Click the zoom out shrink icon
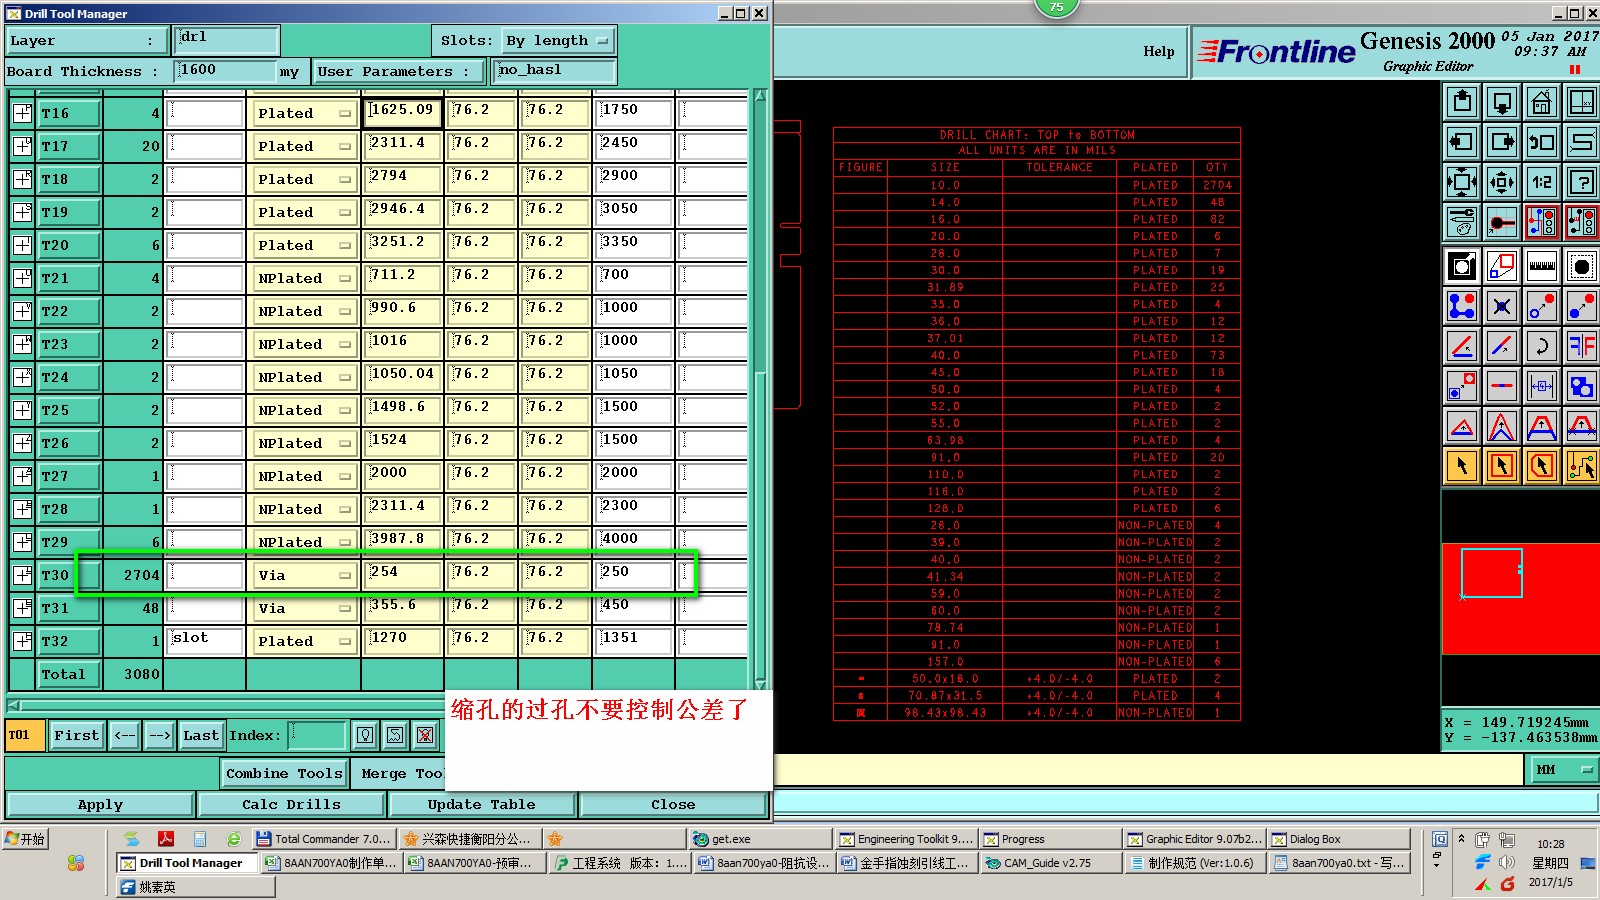The height and width of the screenshot is (900, 1600). (1502, 182)
